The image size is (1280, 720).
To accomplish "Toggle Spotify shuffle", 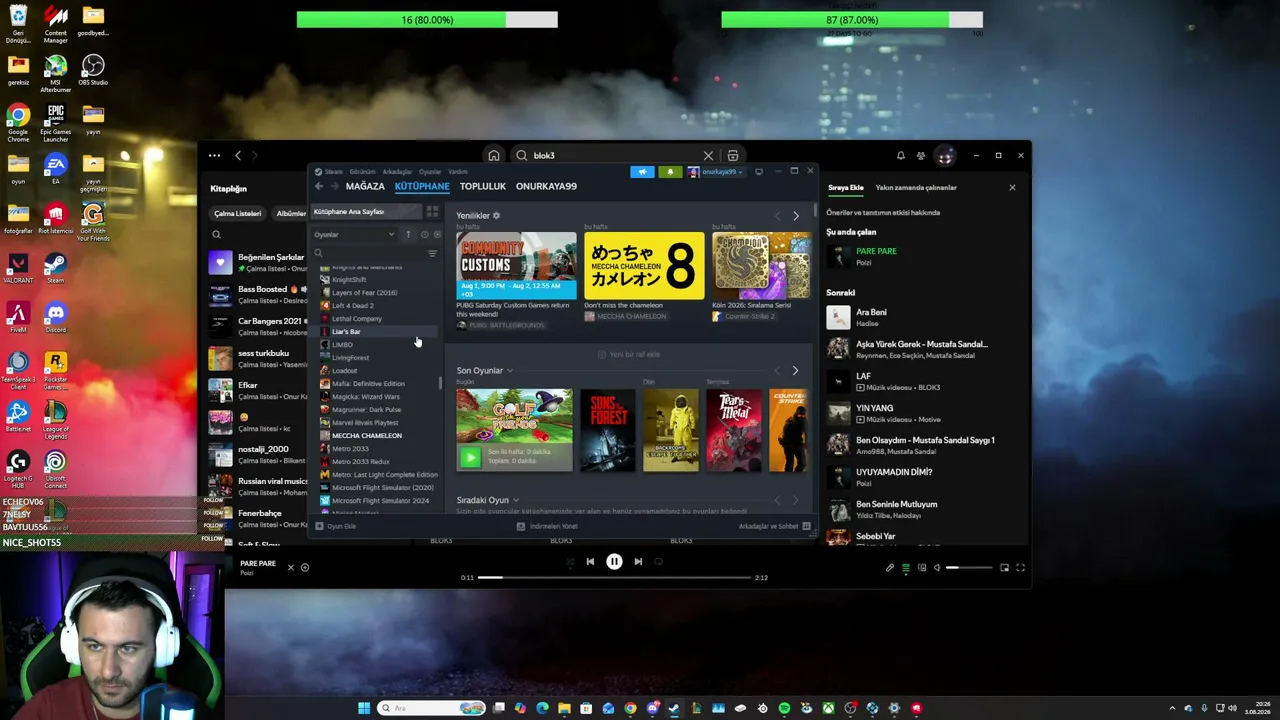I will [570, 562].
